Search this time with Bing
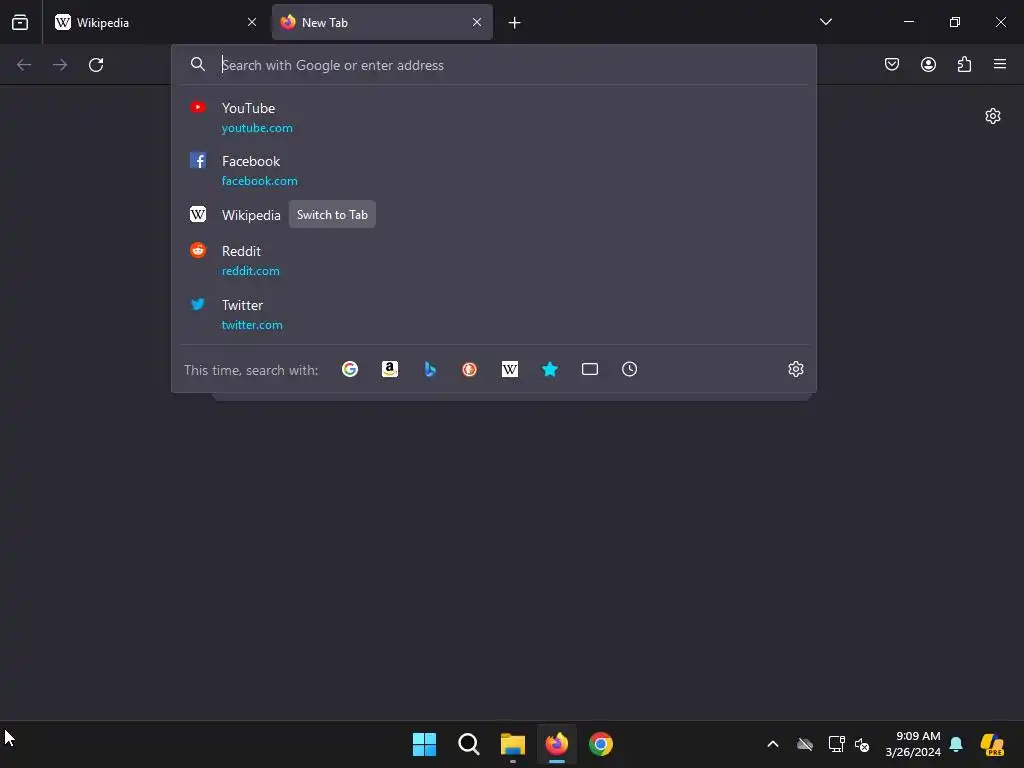 (430, 370)
